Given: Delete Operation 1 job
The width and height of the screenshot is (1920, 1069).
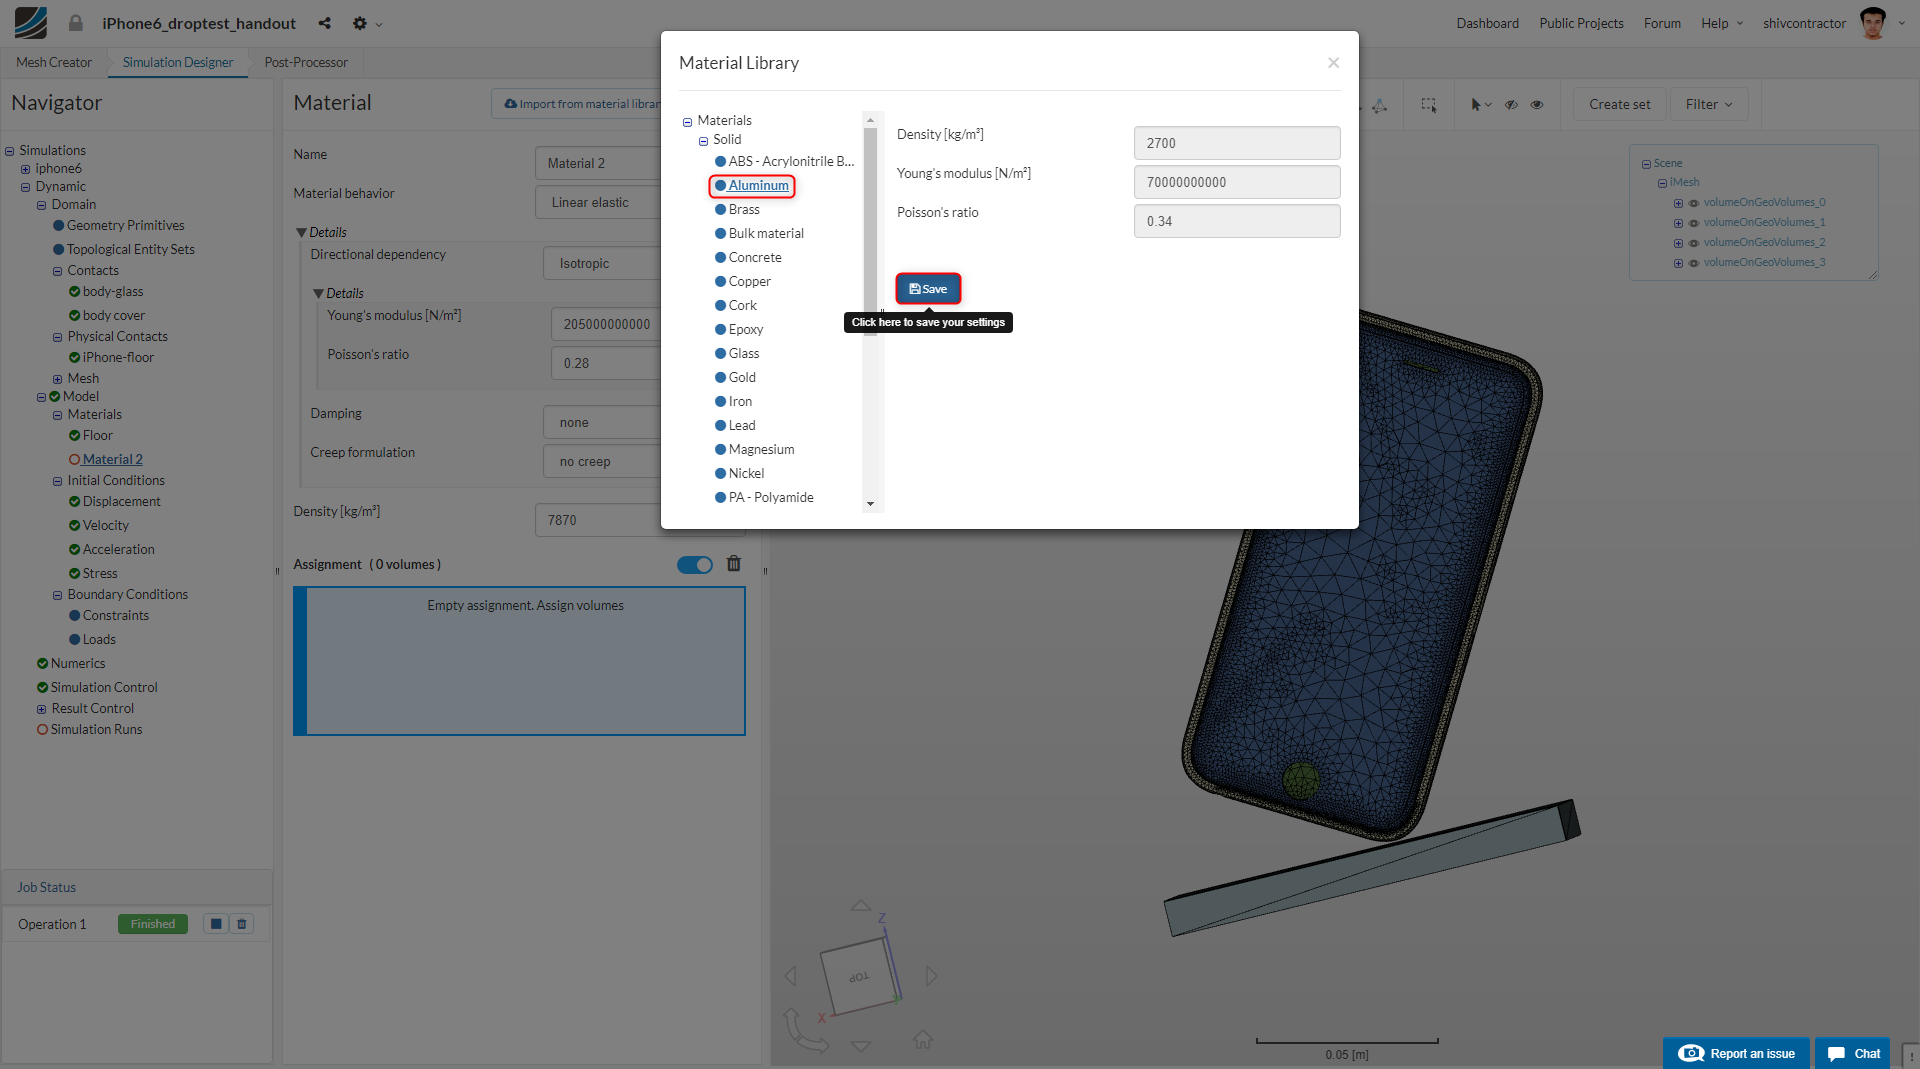Looking at the screenshot, I should click(242, 924).
